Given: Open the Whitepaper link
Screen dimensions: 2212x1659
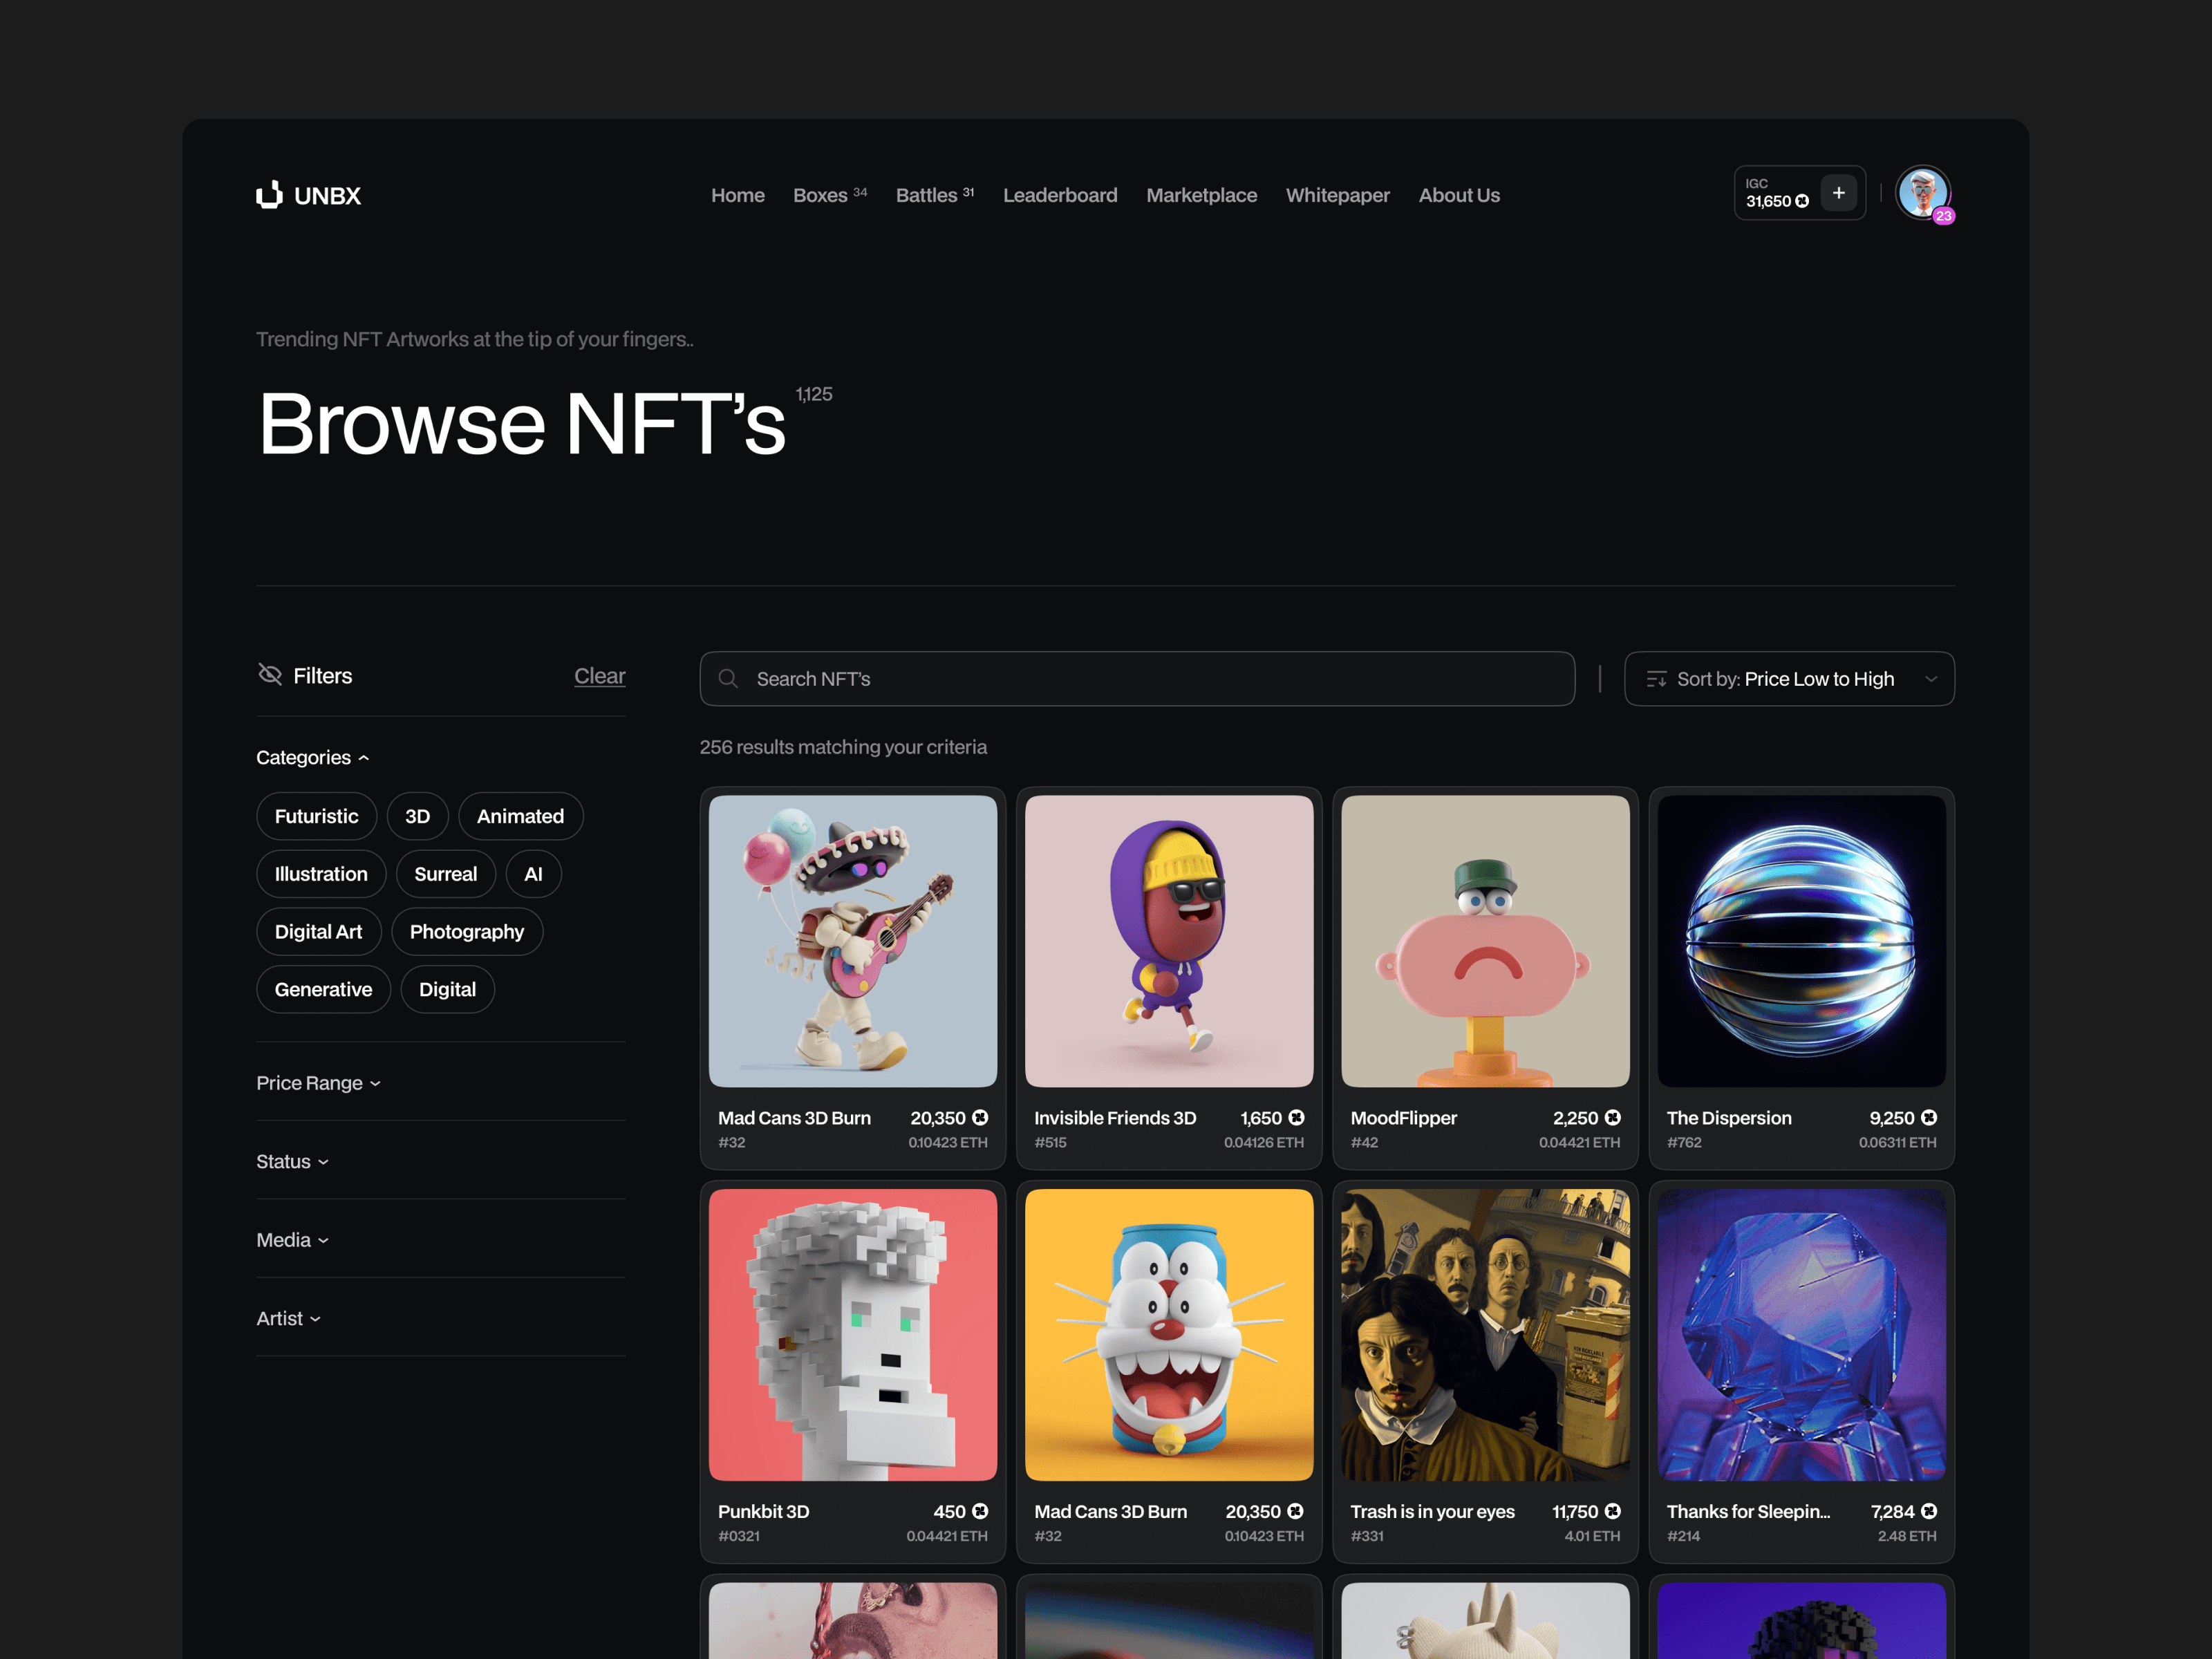Looking at the screenshot, I should (x=1337, y=195).
